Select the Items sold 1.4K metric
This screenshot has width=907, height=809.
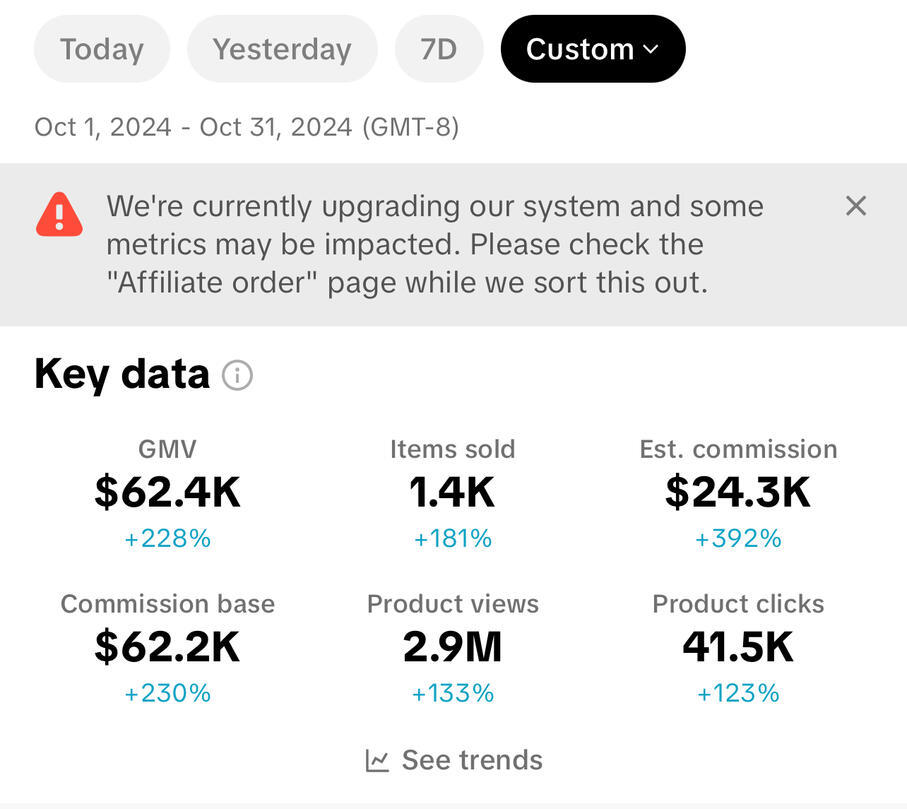452,493
